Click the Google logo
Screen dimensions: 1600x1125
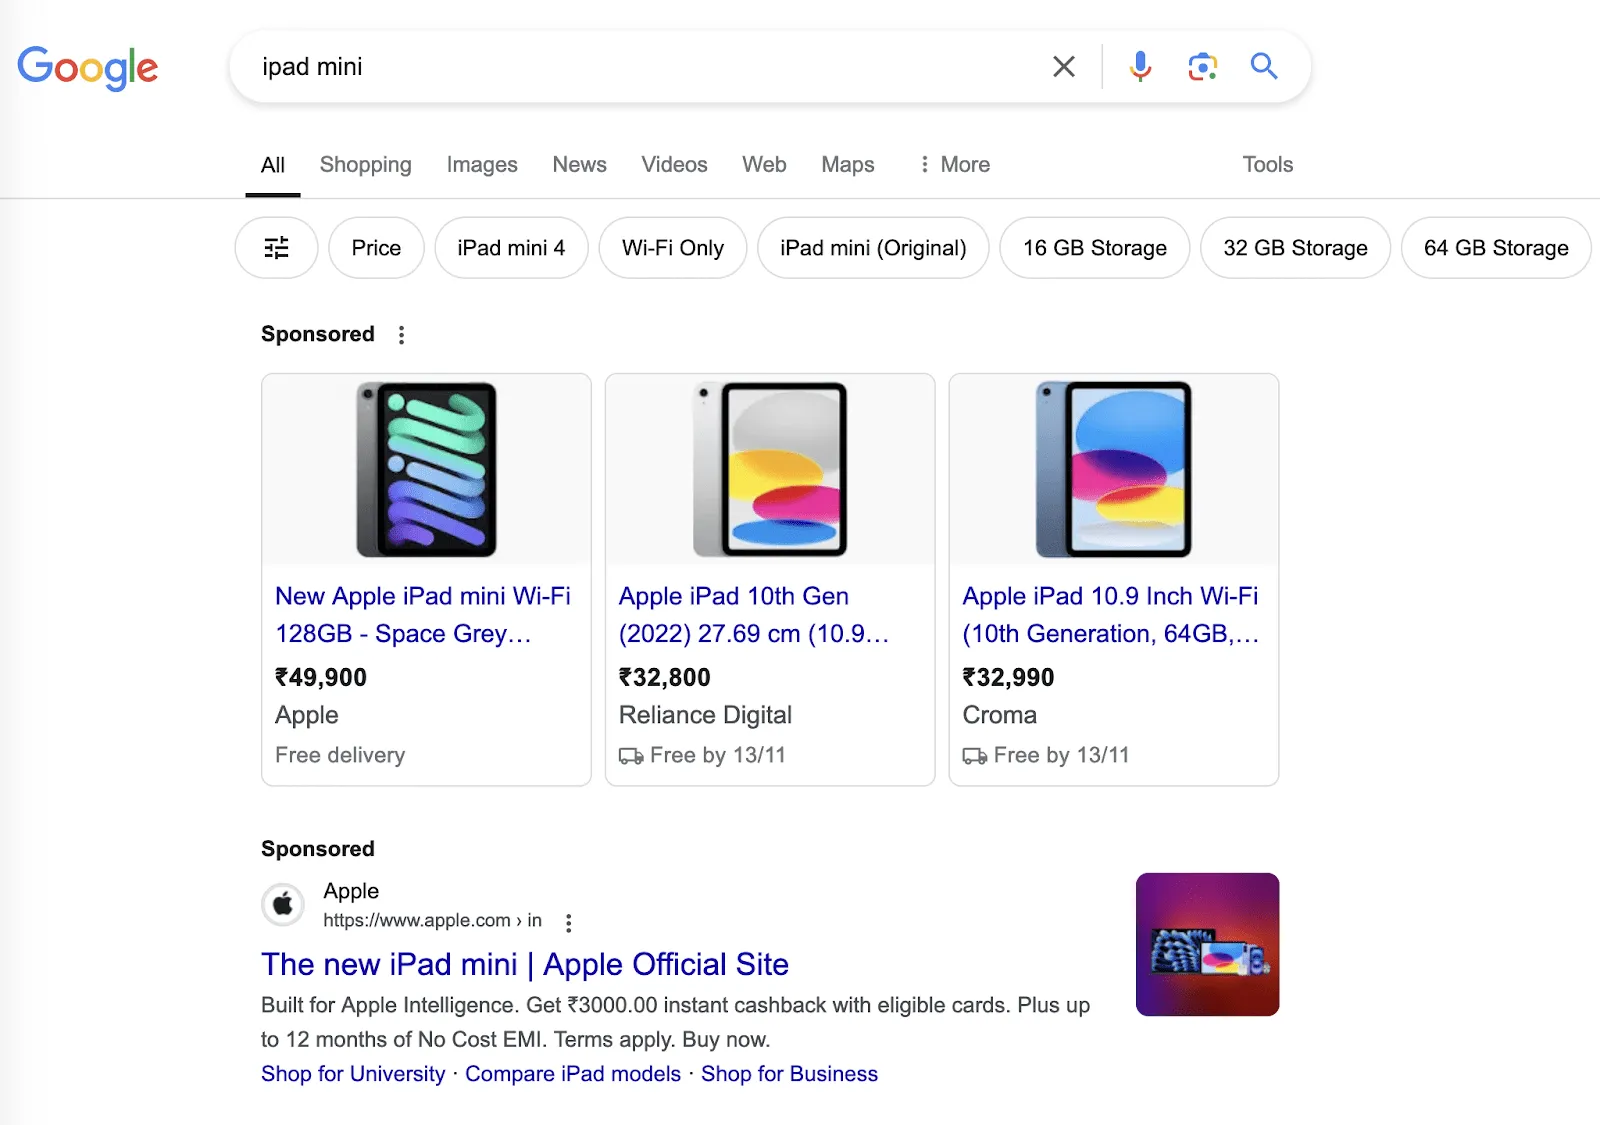[88, 68]
